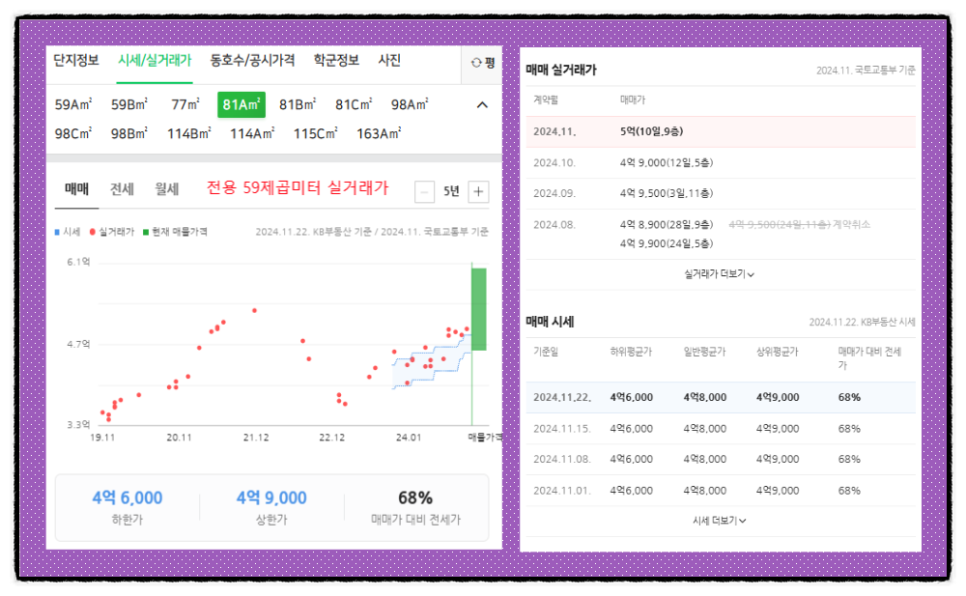
Task: Open the 사진 tab
Action: [x=389, y=60]
